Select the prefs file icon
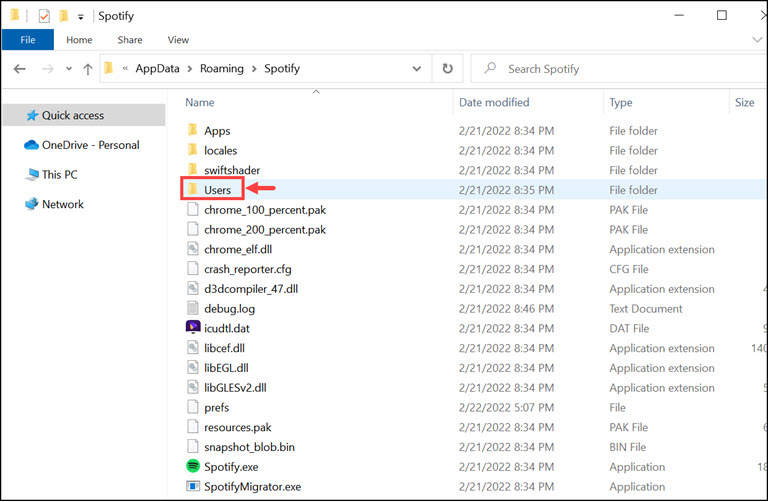768x502 pixels. [x=192, y=407]
